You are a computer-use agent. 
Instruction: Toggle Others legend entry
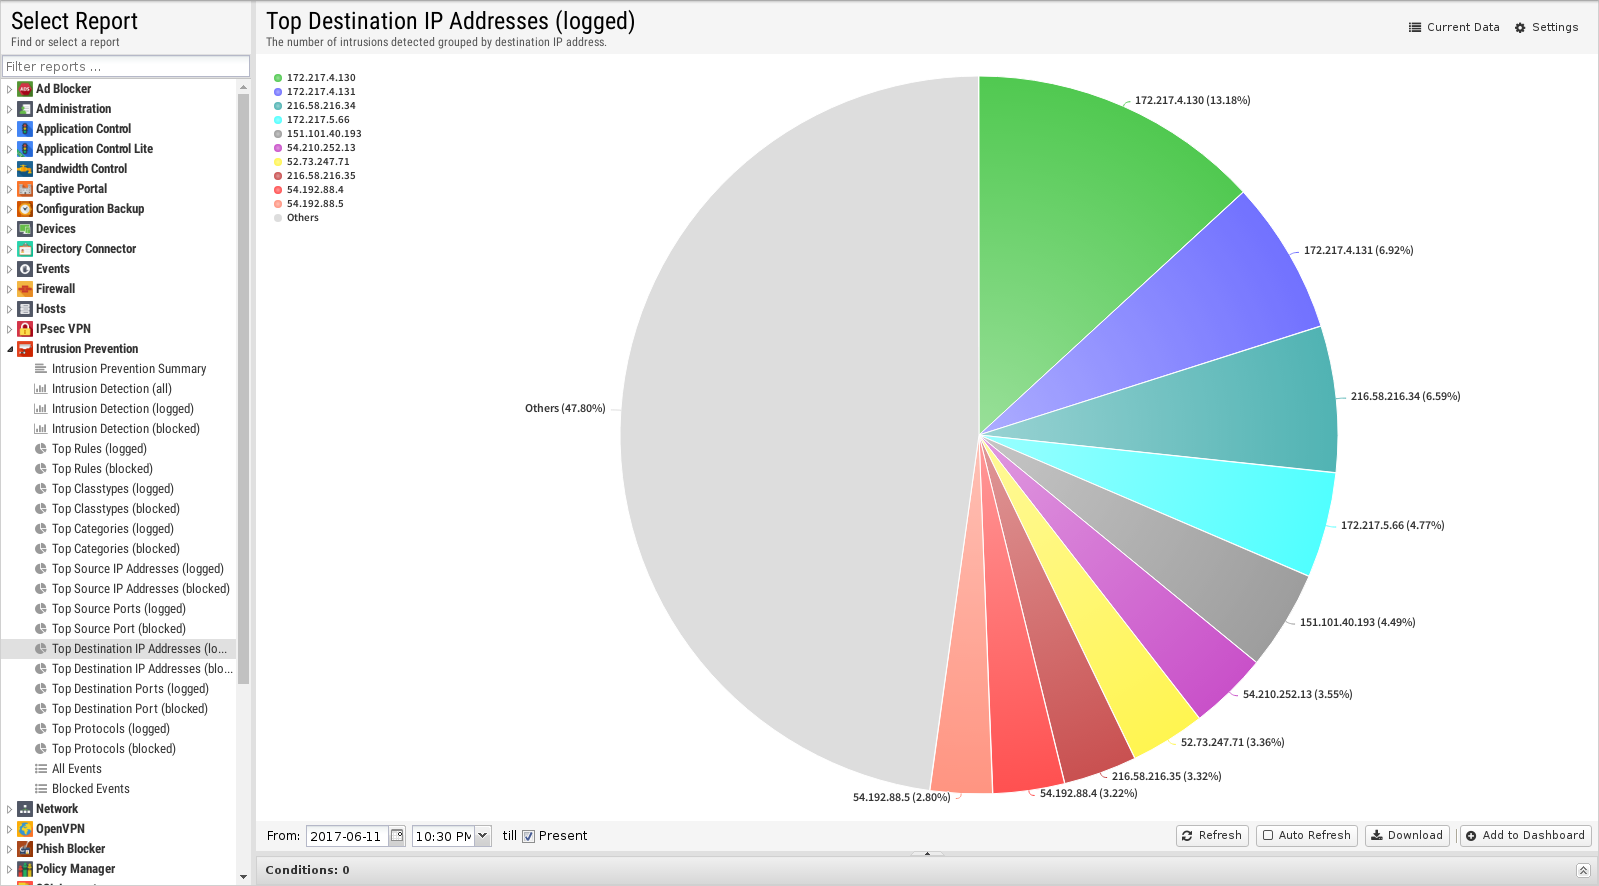(x=297, y=218)
